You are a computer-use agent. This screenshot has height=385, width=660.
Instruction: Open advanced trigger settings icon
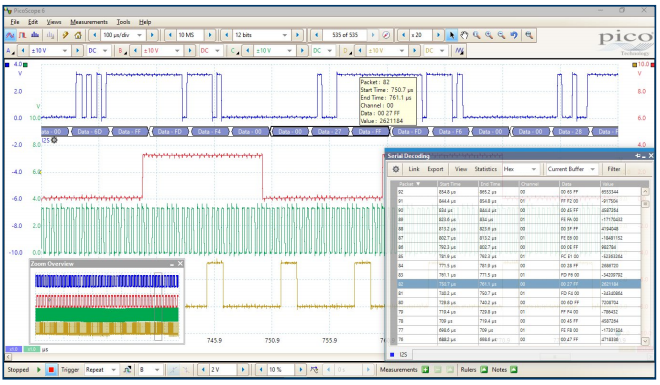coord(127,370)
